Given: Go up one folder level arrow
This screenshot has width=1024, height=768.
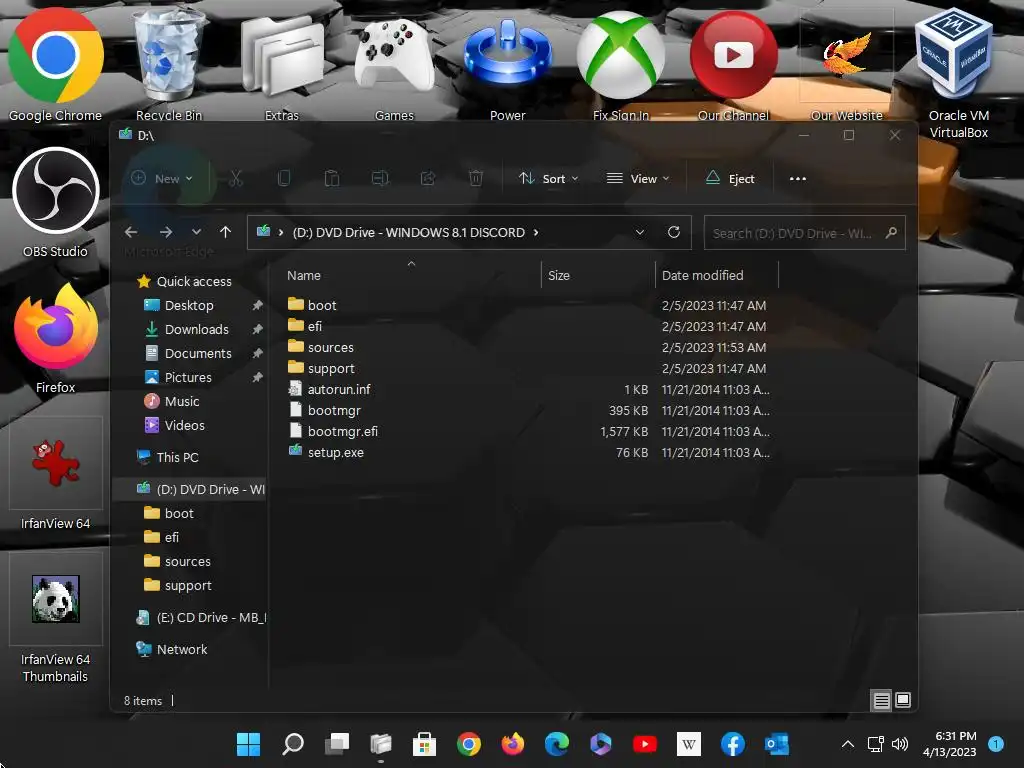Looking at the screenshot, I should (225, 232).
